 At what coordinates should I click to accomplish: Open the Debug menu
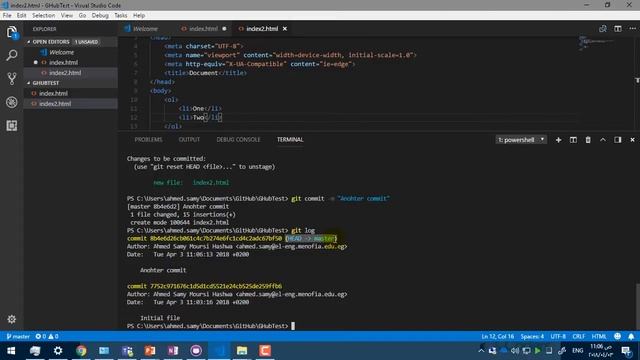(100, 16)
